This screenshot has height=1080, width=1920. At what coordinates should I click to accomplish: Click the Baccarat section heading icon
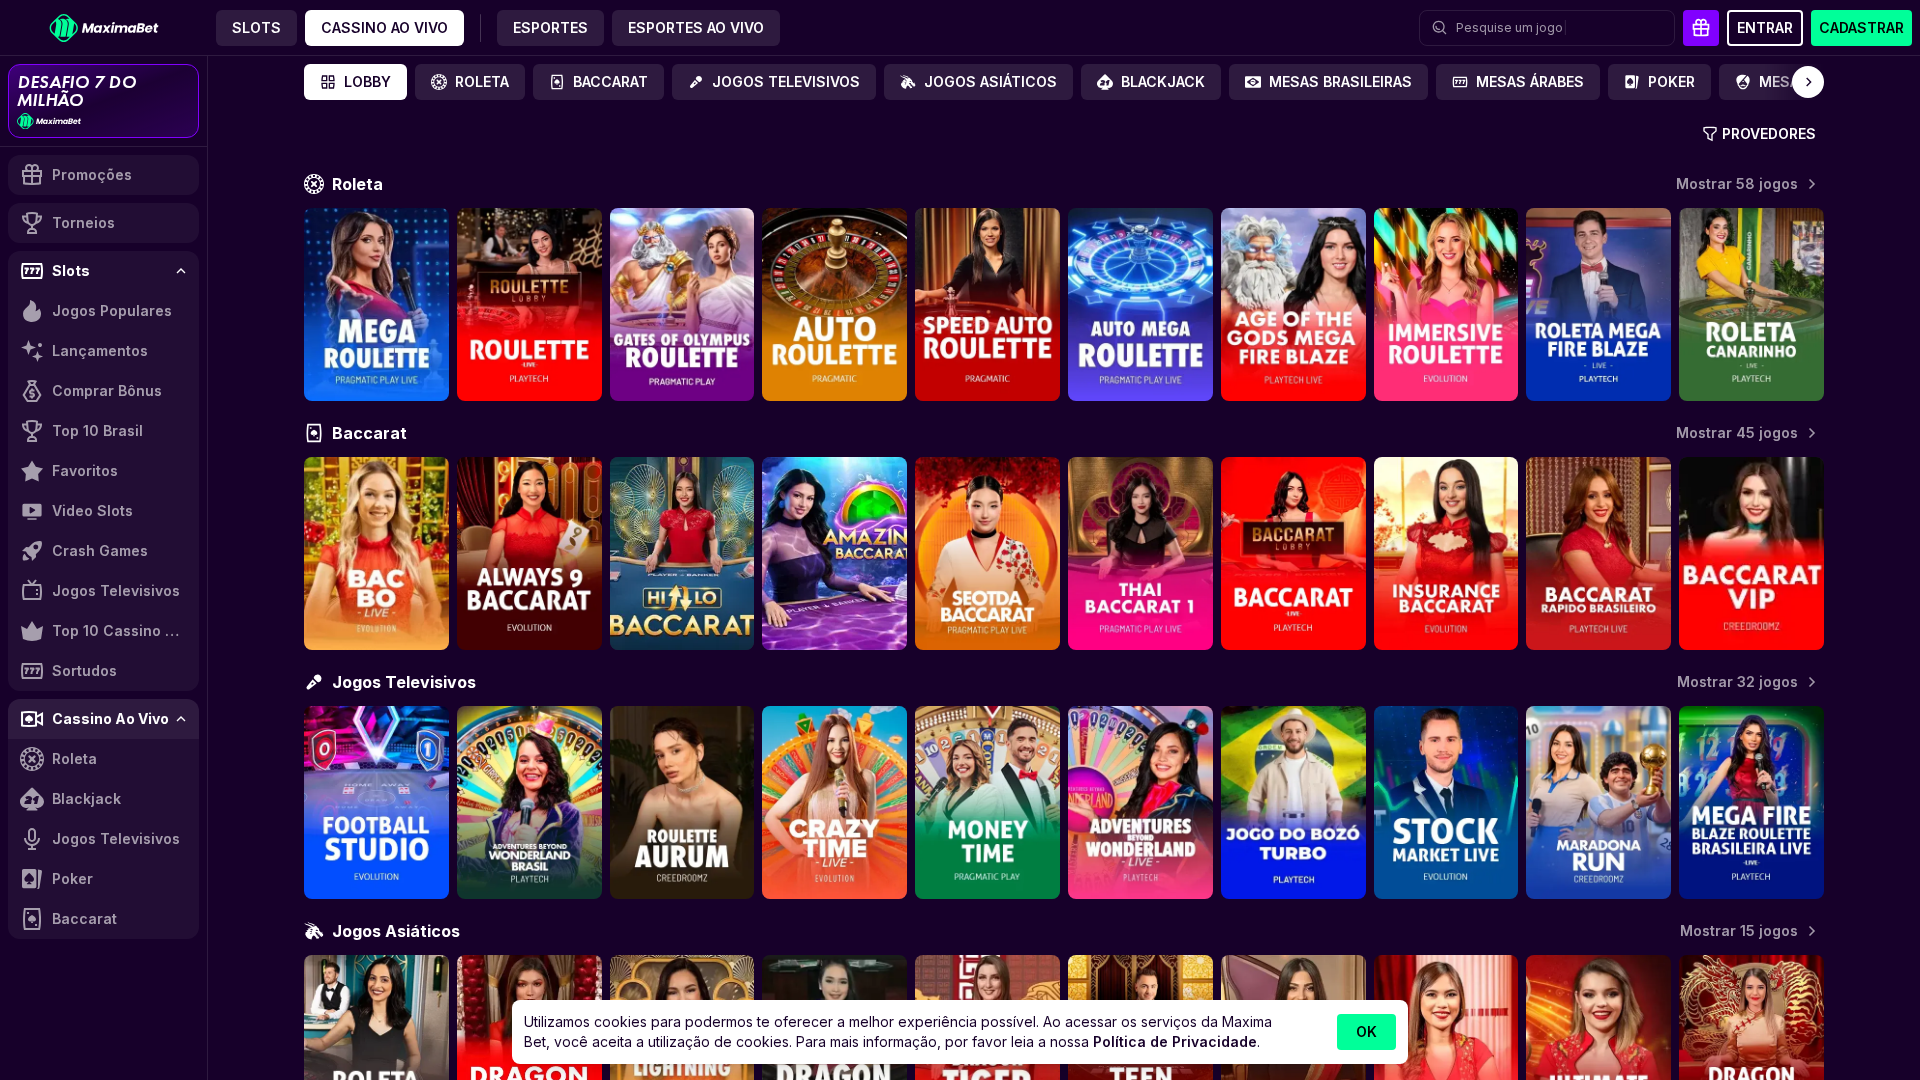click(x=314, y=433)
